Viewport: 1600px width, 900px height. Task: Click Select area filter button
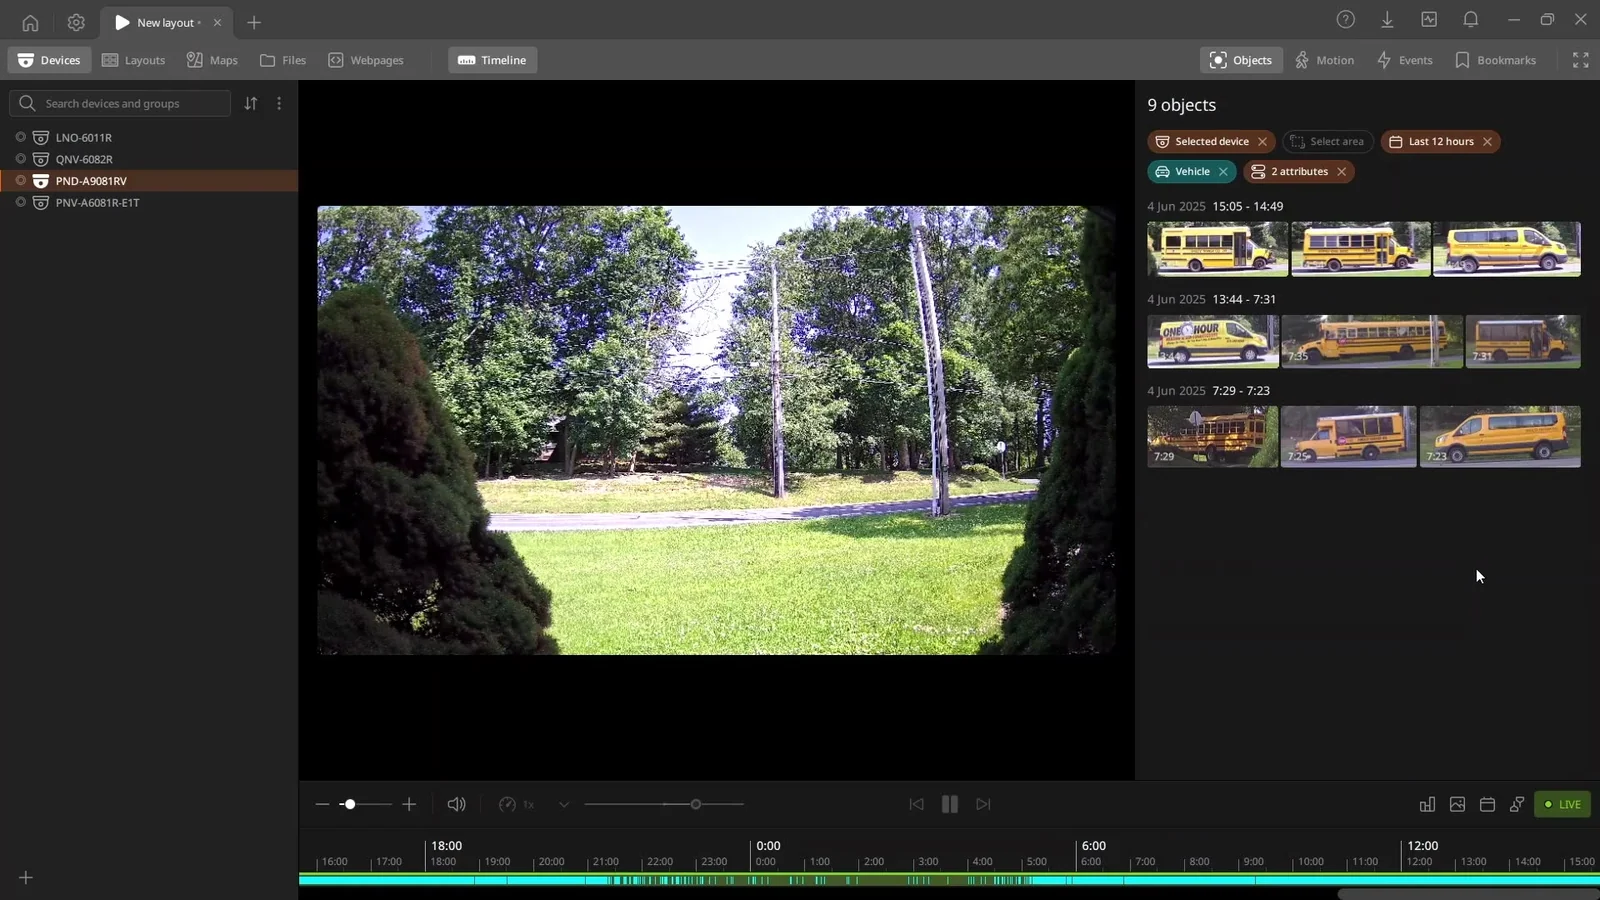click(x=1327, y=142)
